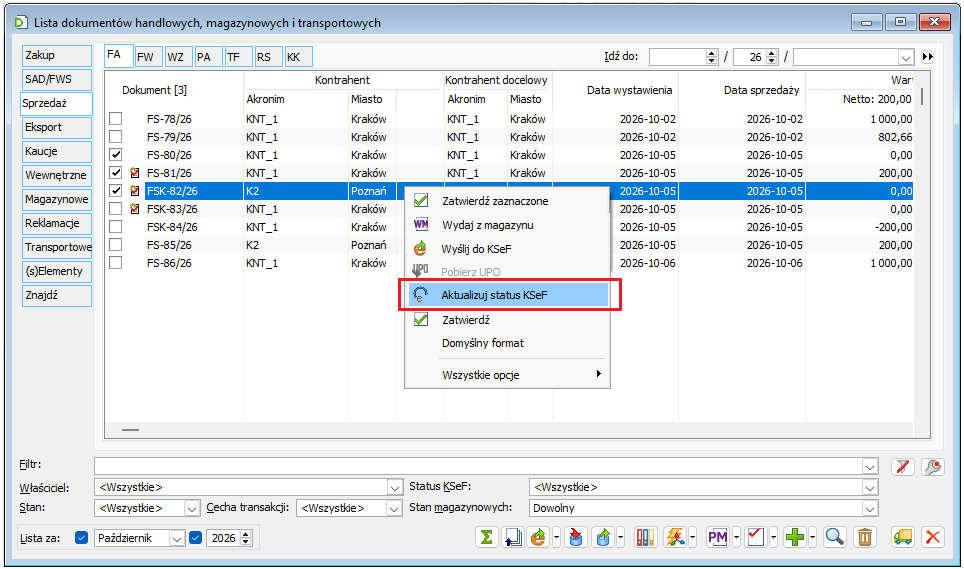Open the Transportowe section
Screen dimensions: 964x569
[57, 247]
